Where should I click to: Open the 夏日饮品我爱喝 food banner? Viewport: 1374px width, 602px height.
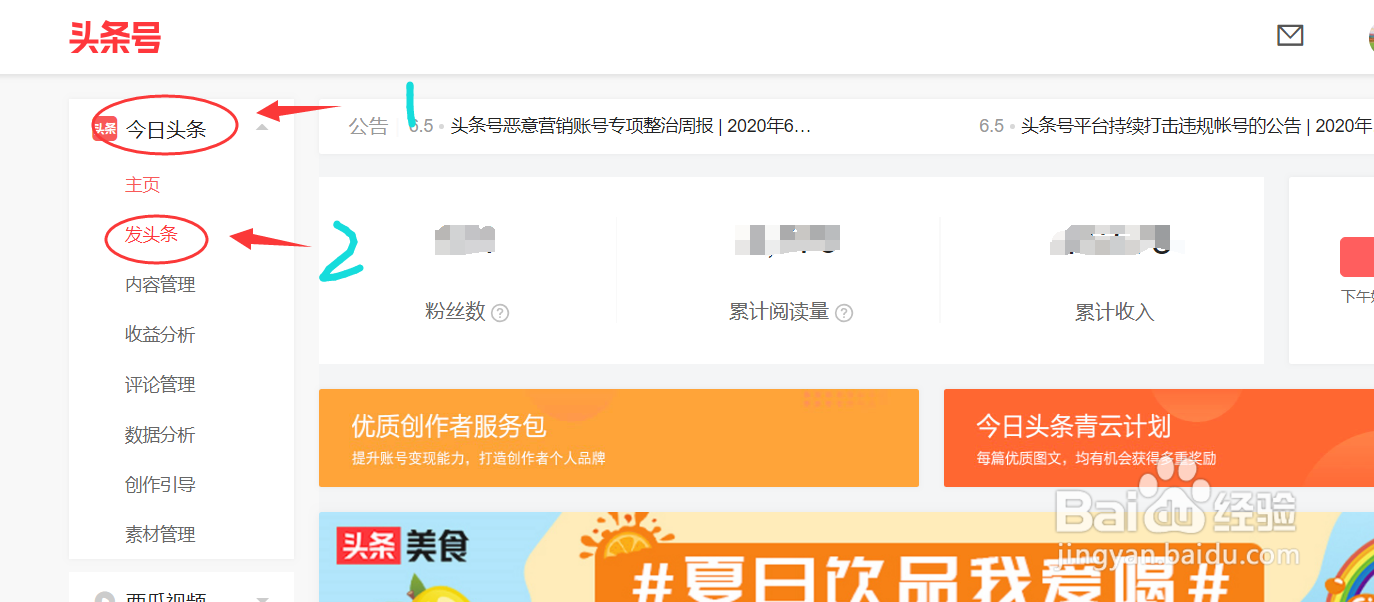pos(846,557)
